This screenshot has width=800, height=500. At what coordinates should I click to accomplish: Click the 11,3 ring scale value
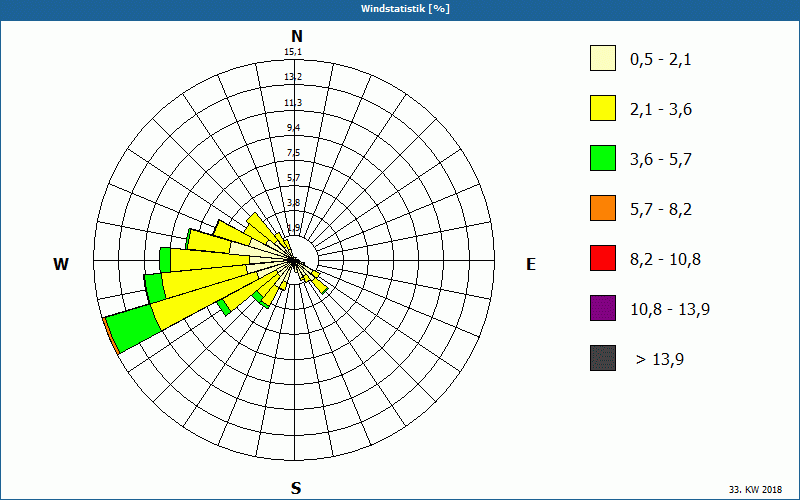(293, 103)
